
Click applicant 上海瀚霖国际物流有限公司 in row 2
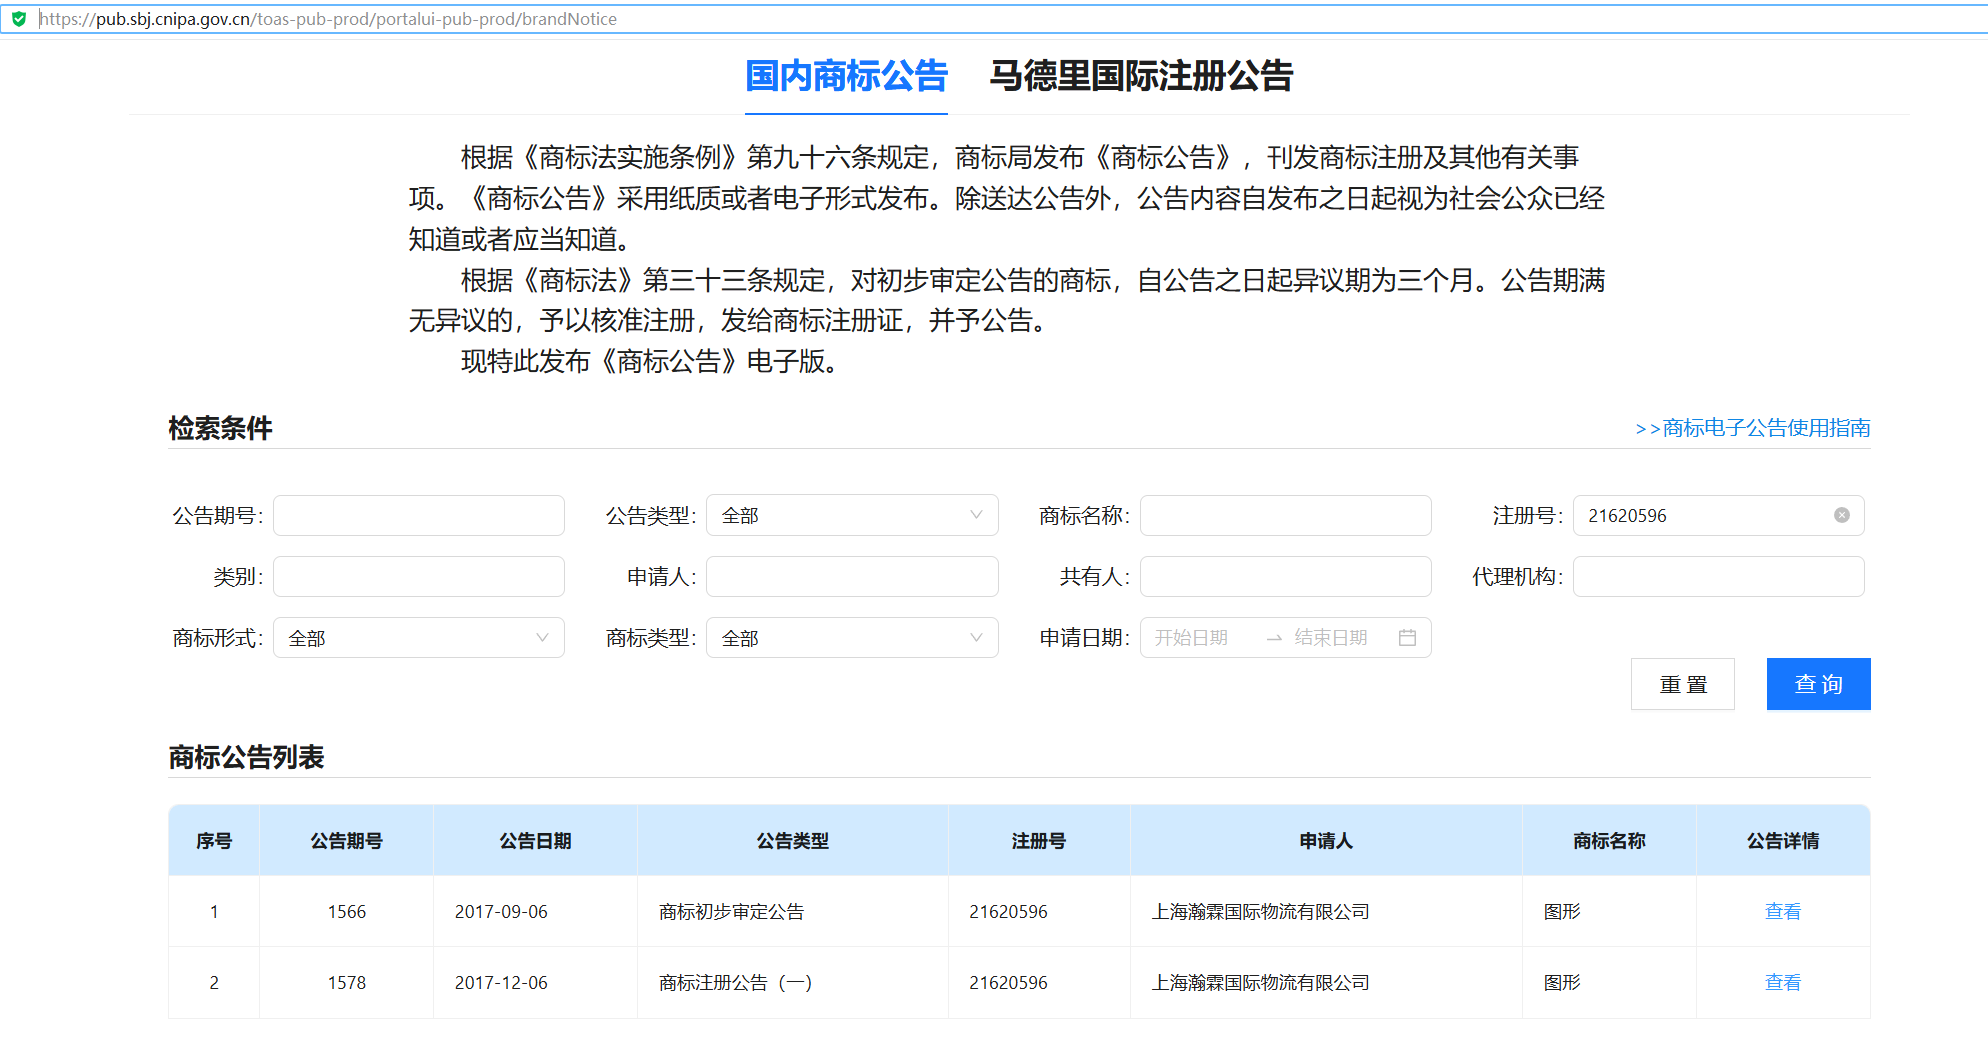tap(1260, 982)
